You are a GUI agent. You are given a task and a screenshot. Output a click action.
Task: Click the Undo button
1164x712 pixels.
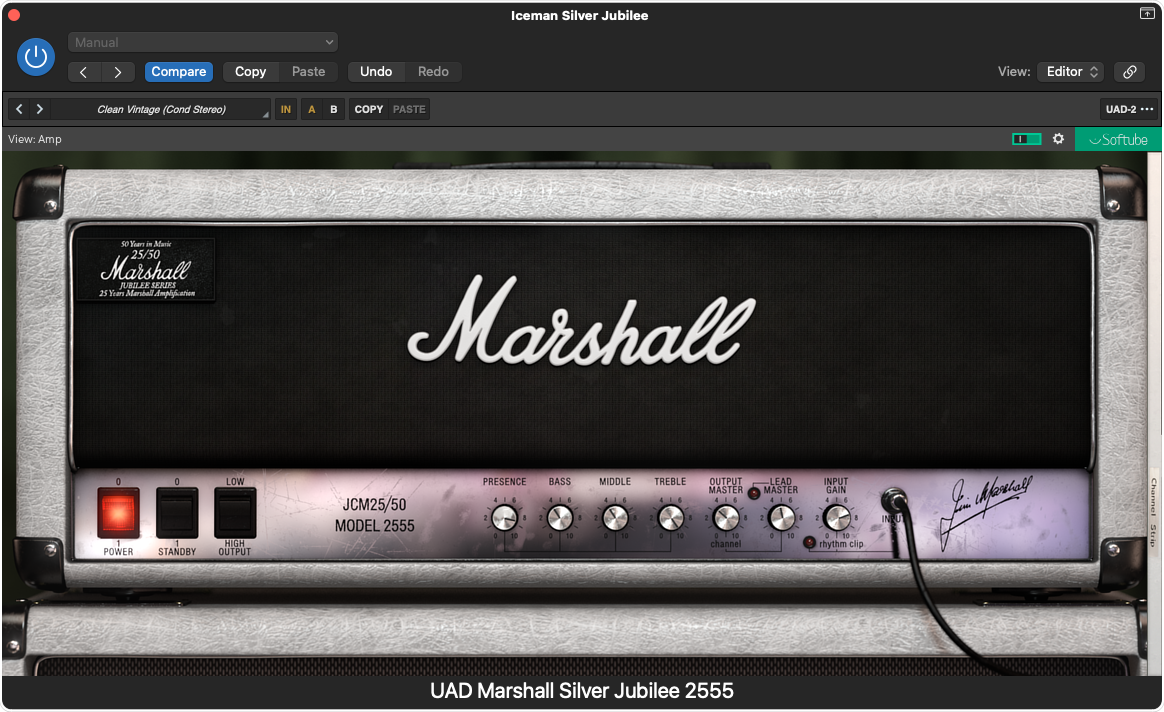pyautogui.click(x=376, y=72)
